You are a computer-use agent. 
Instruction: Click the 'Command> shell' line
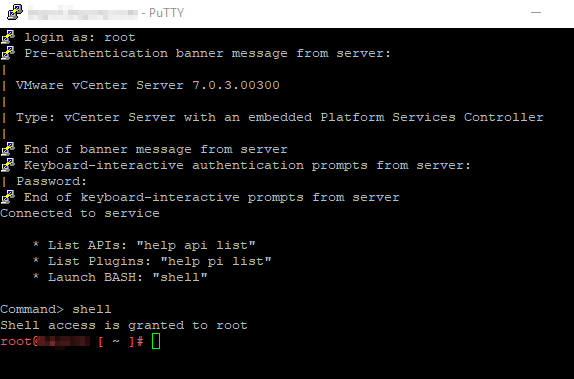[x=56, y=309]
